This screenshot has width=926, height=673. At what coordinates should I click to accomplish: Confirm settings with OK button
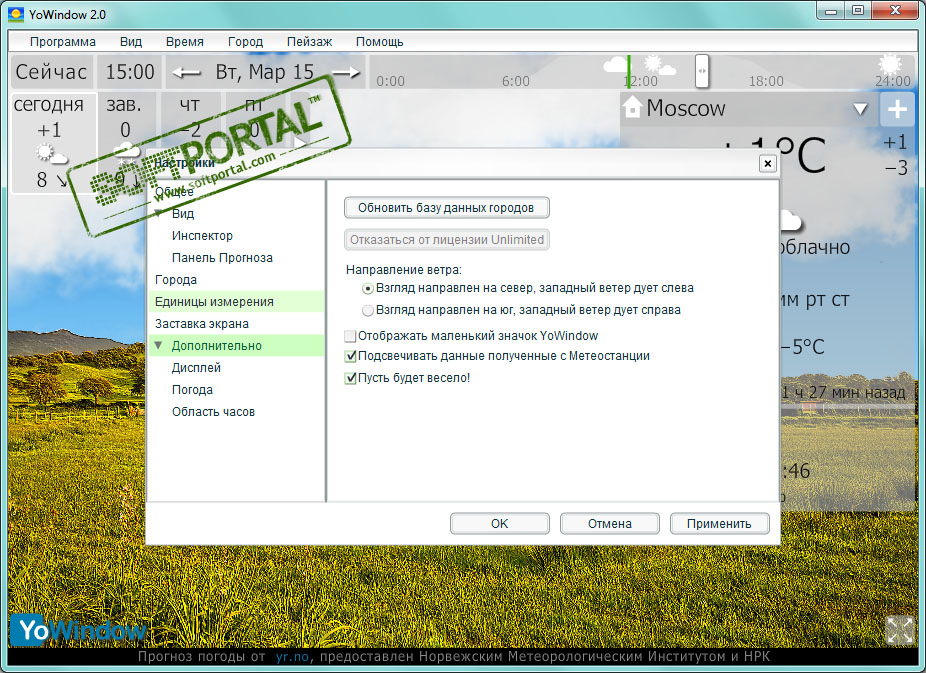click(x=500, y=524)
